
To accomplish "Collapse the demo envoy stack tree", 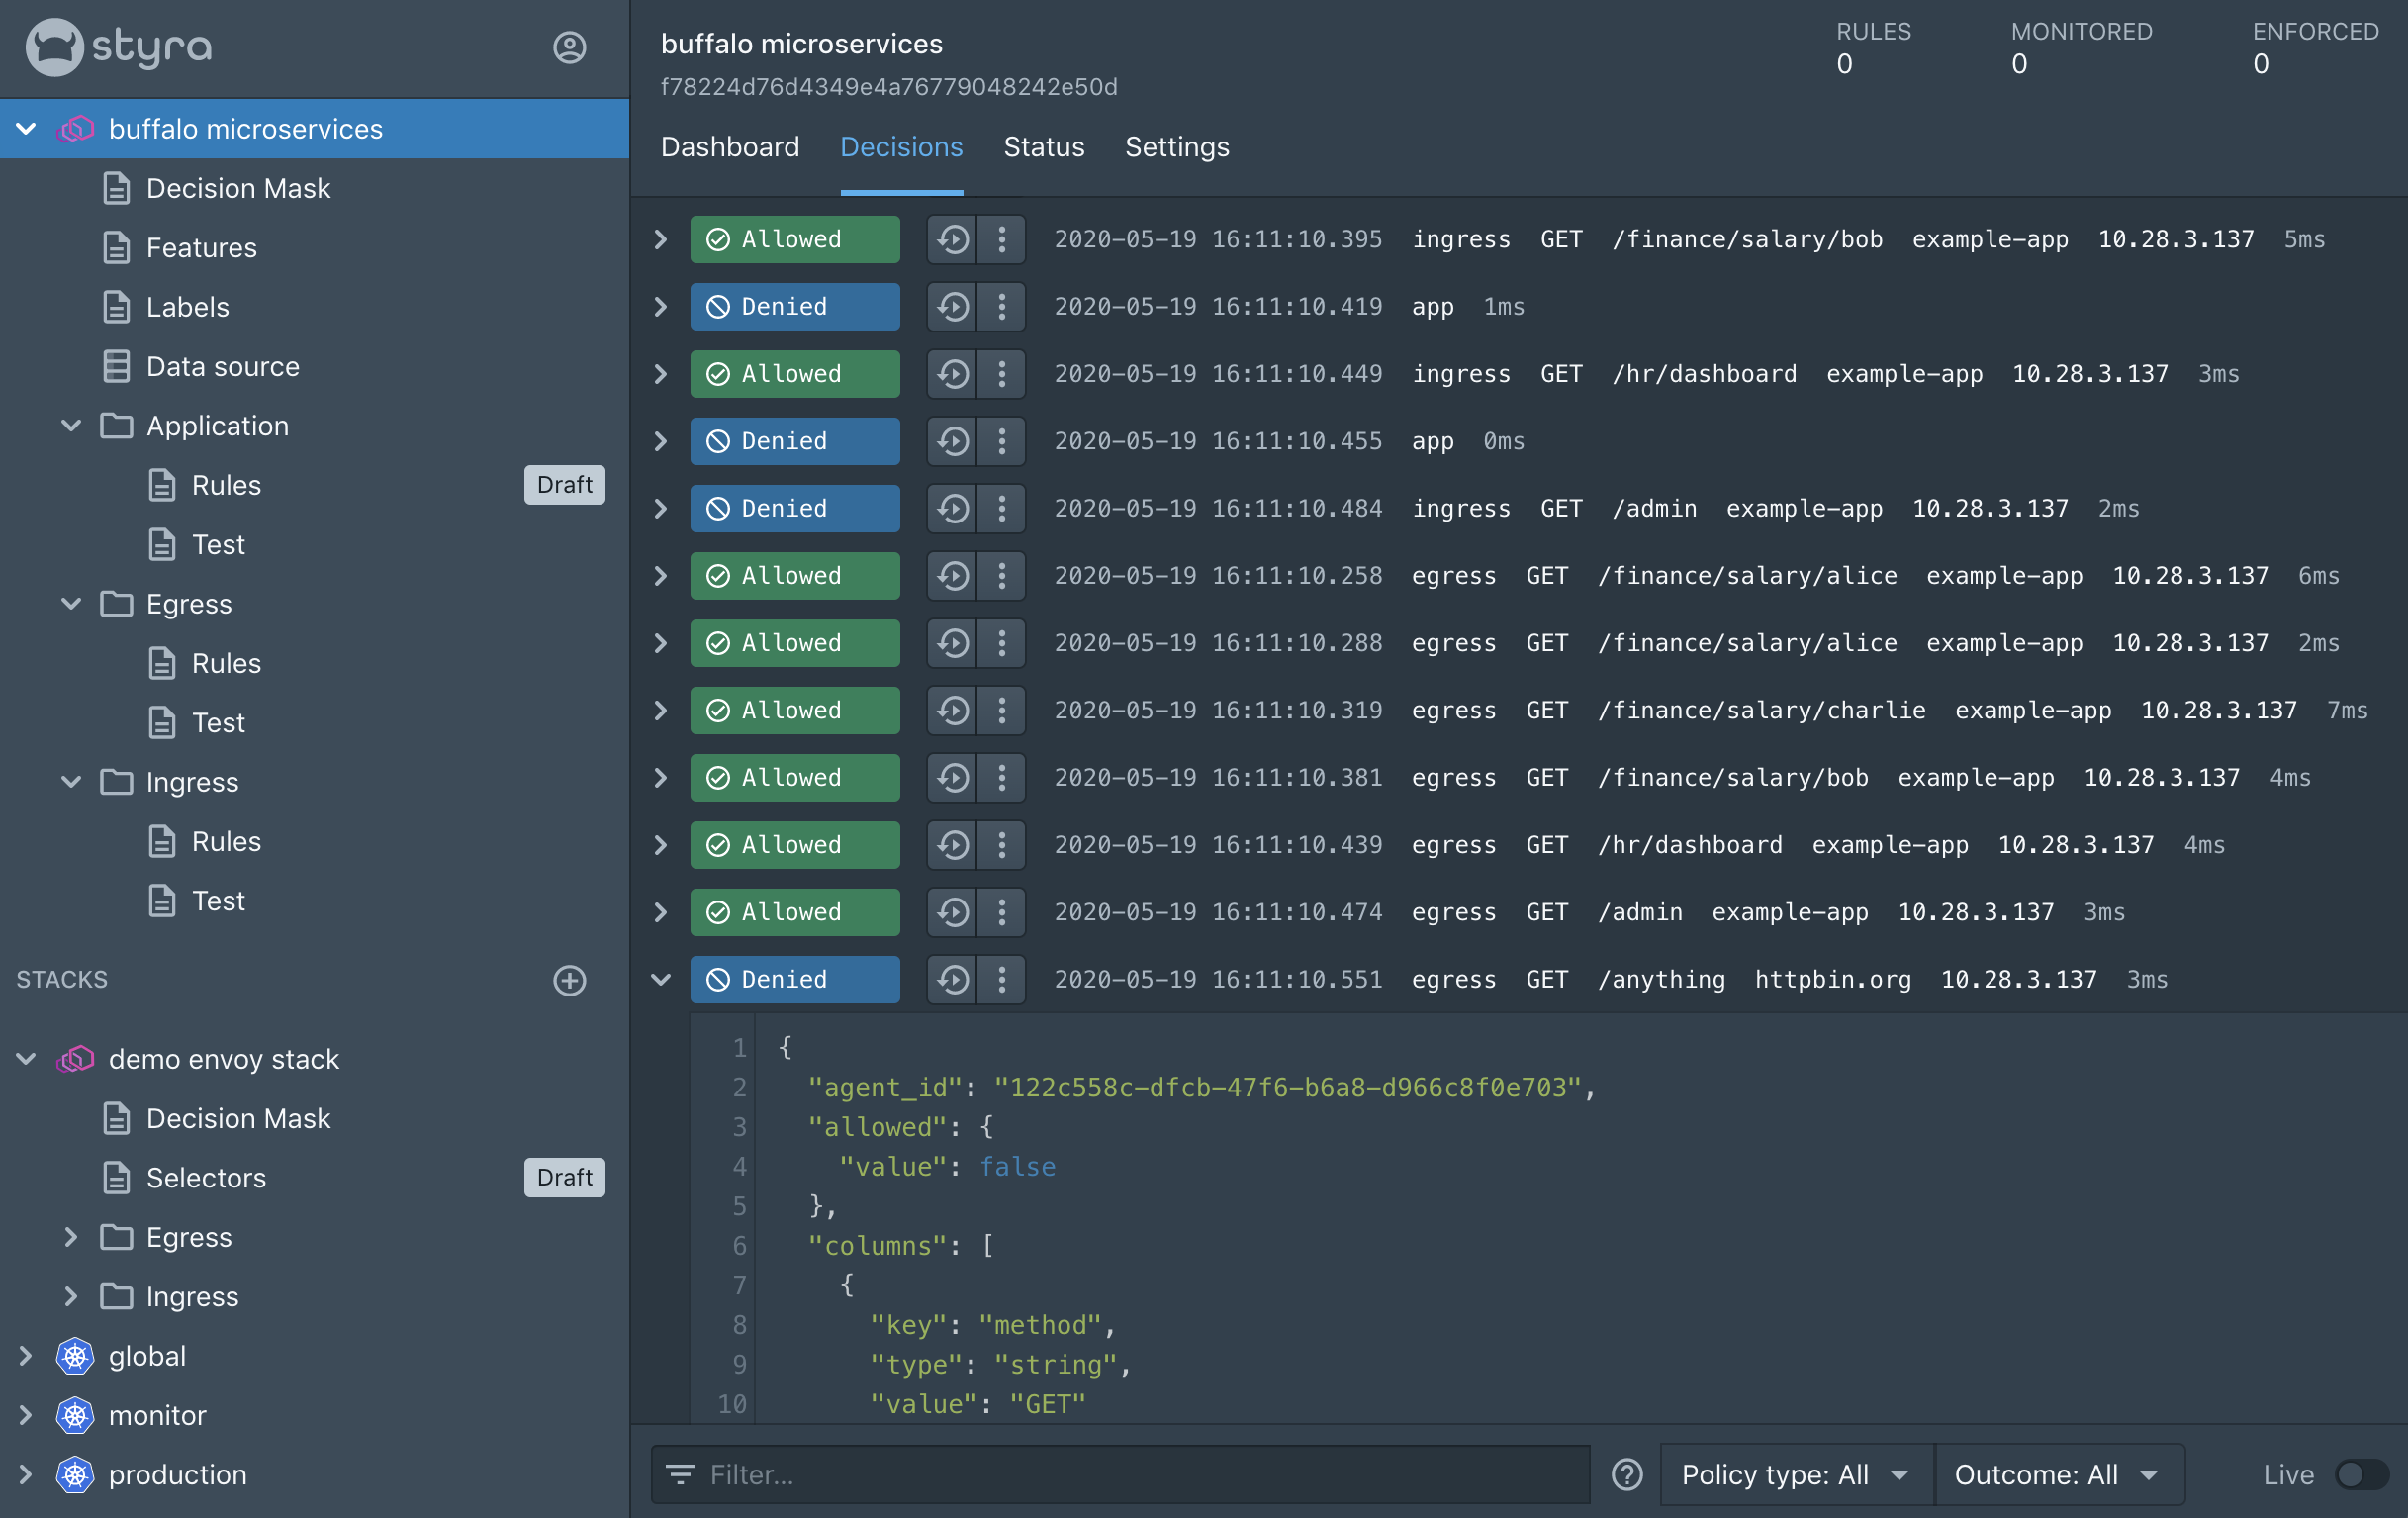I will 27,1058.
